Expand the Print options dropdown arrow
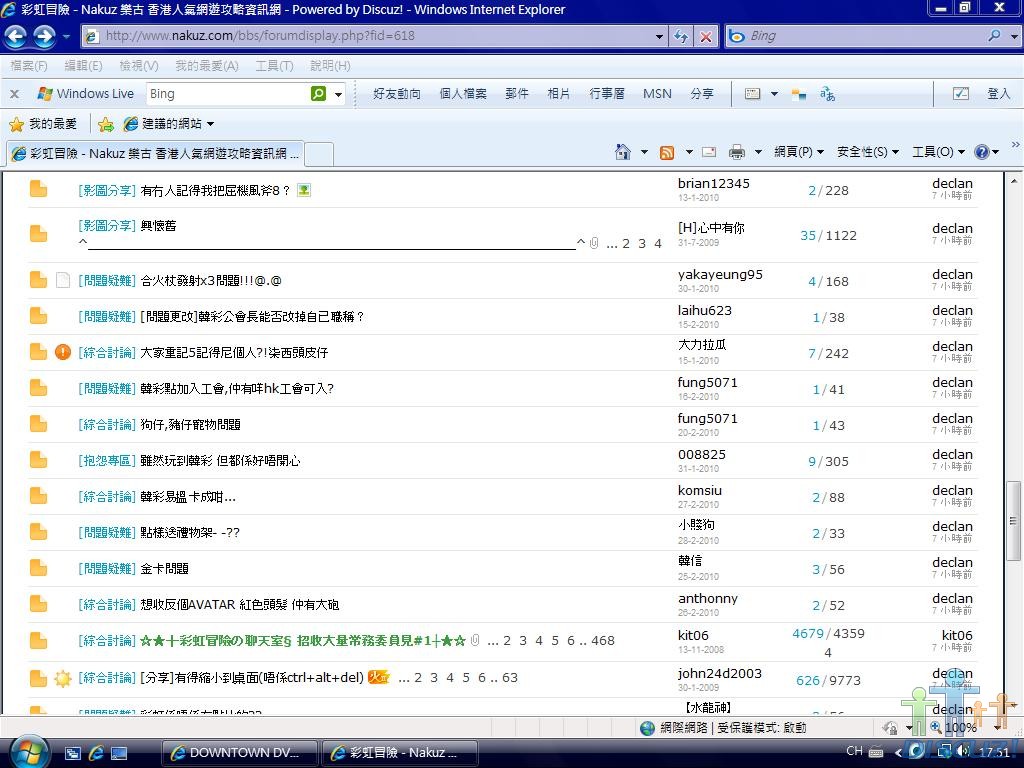 point(758,152)
